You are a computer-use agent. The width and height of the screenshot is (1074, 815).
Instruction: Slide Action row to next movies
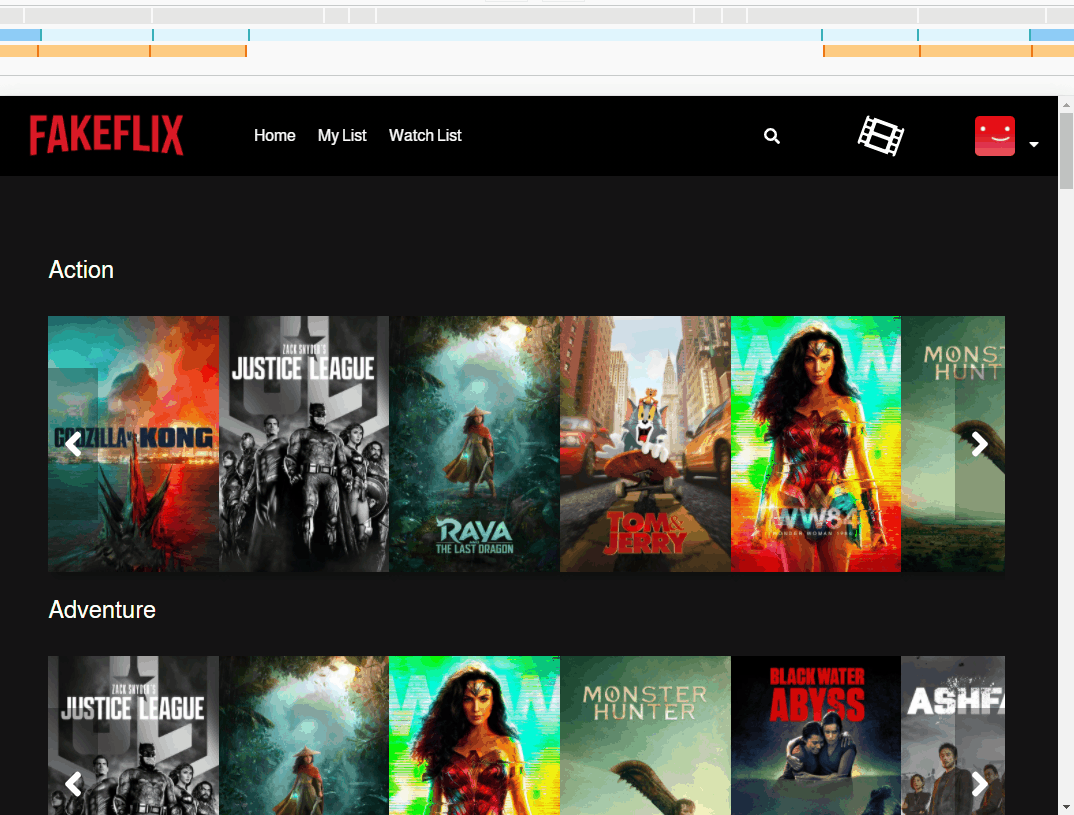(979, 444)
